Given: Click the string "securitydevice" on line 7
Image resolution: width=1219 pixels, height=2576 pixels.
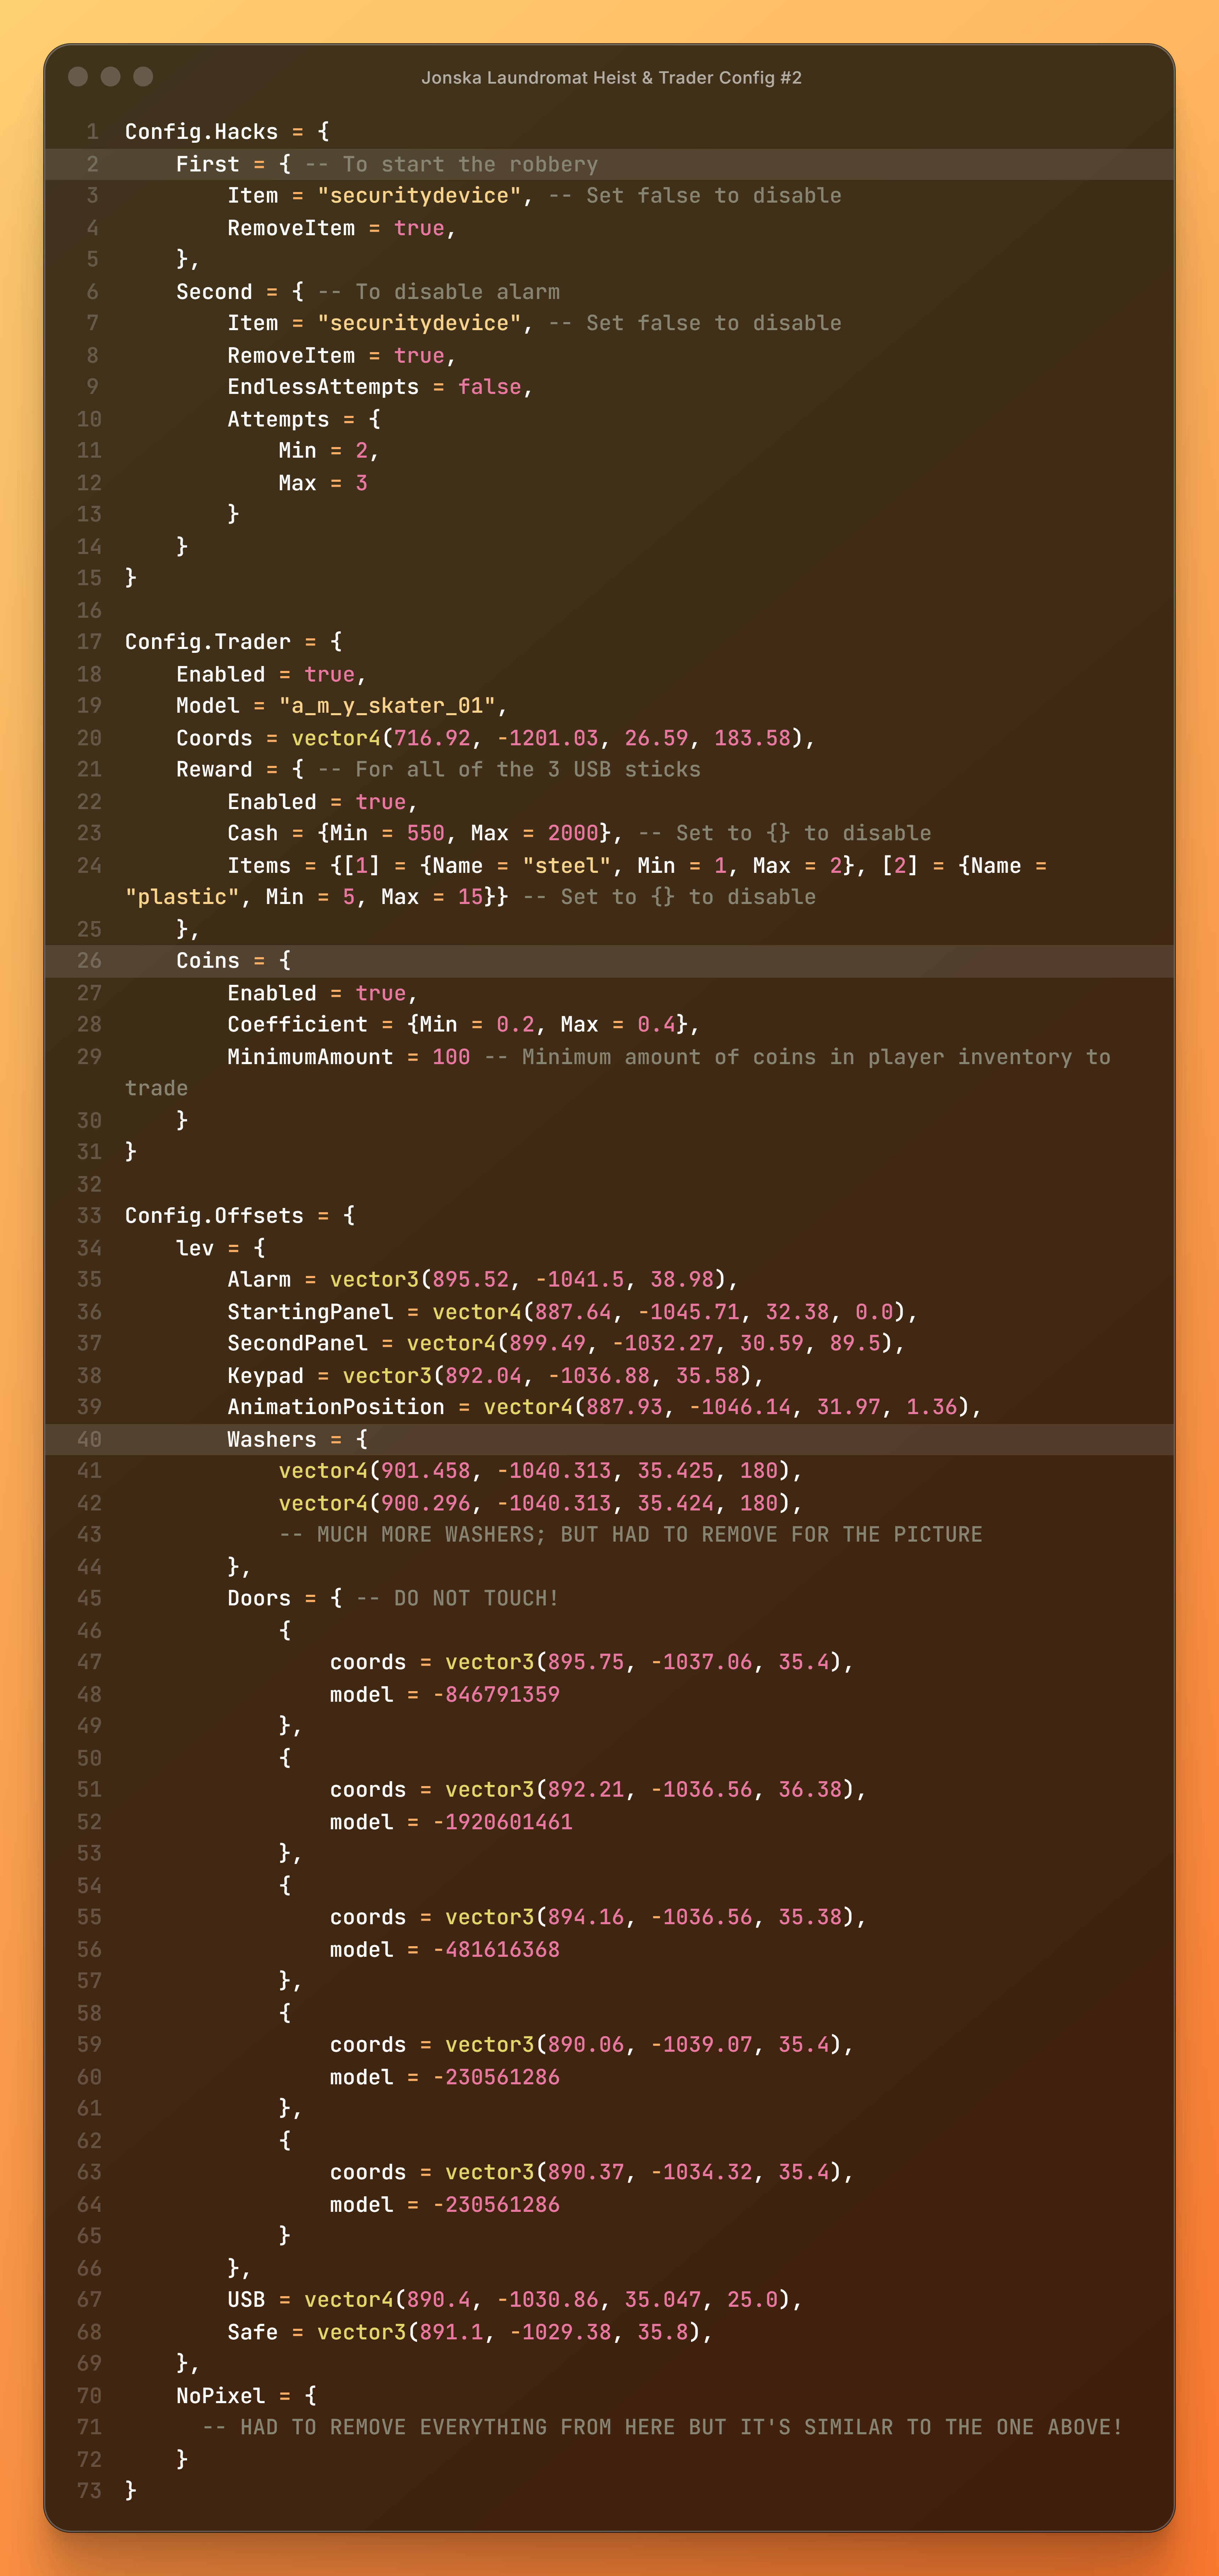Looking at the screenshot, I should point(419,323).
